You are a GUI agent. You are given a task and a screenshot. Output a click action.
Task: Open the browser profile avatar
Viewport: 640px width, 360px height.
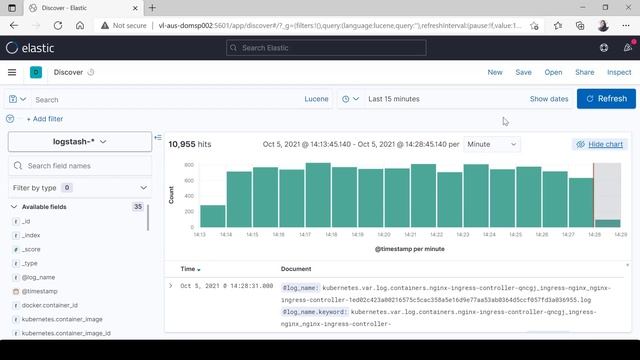coord(603,25)
